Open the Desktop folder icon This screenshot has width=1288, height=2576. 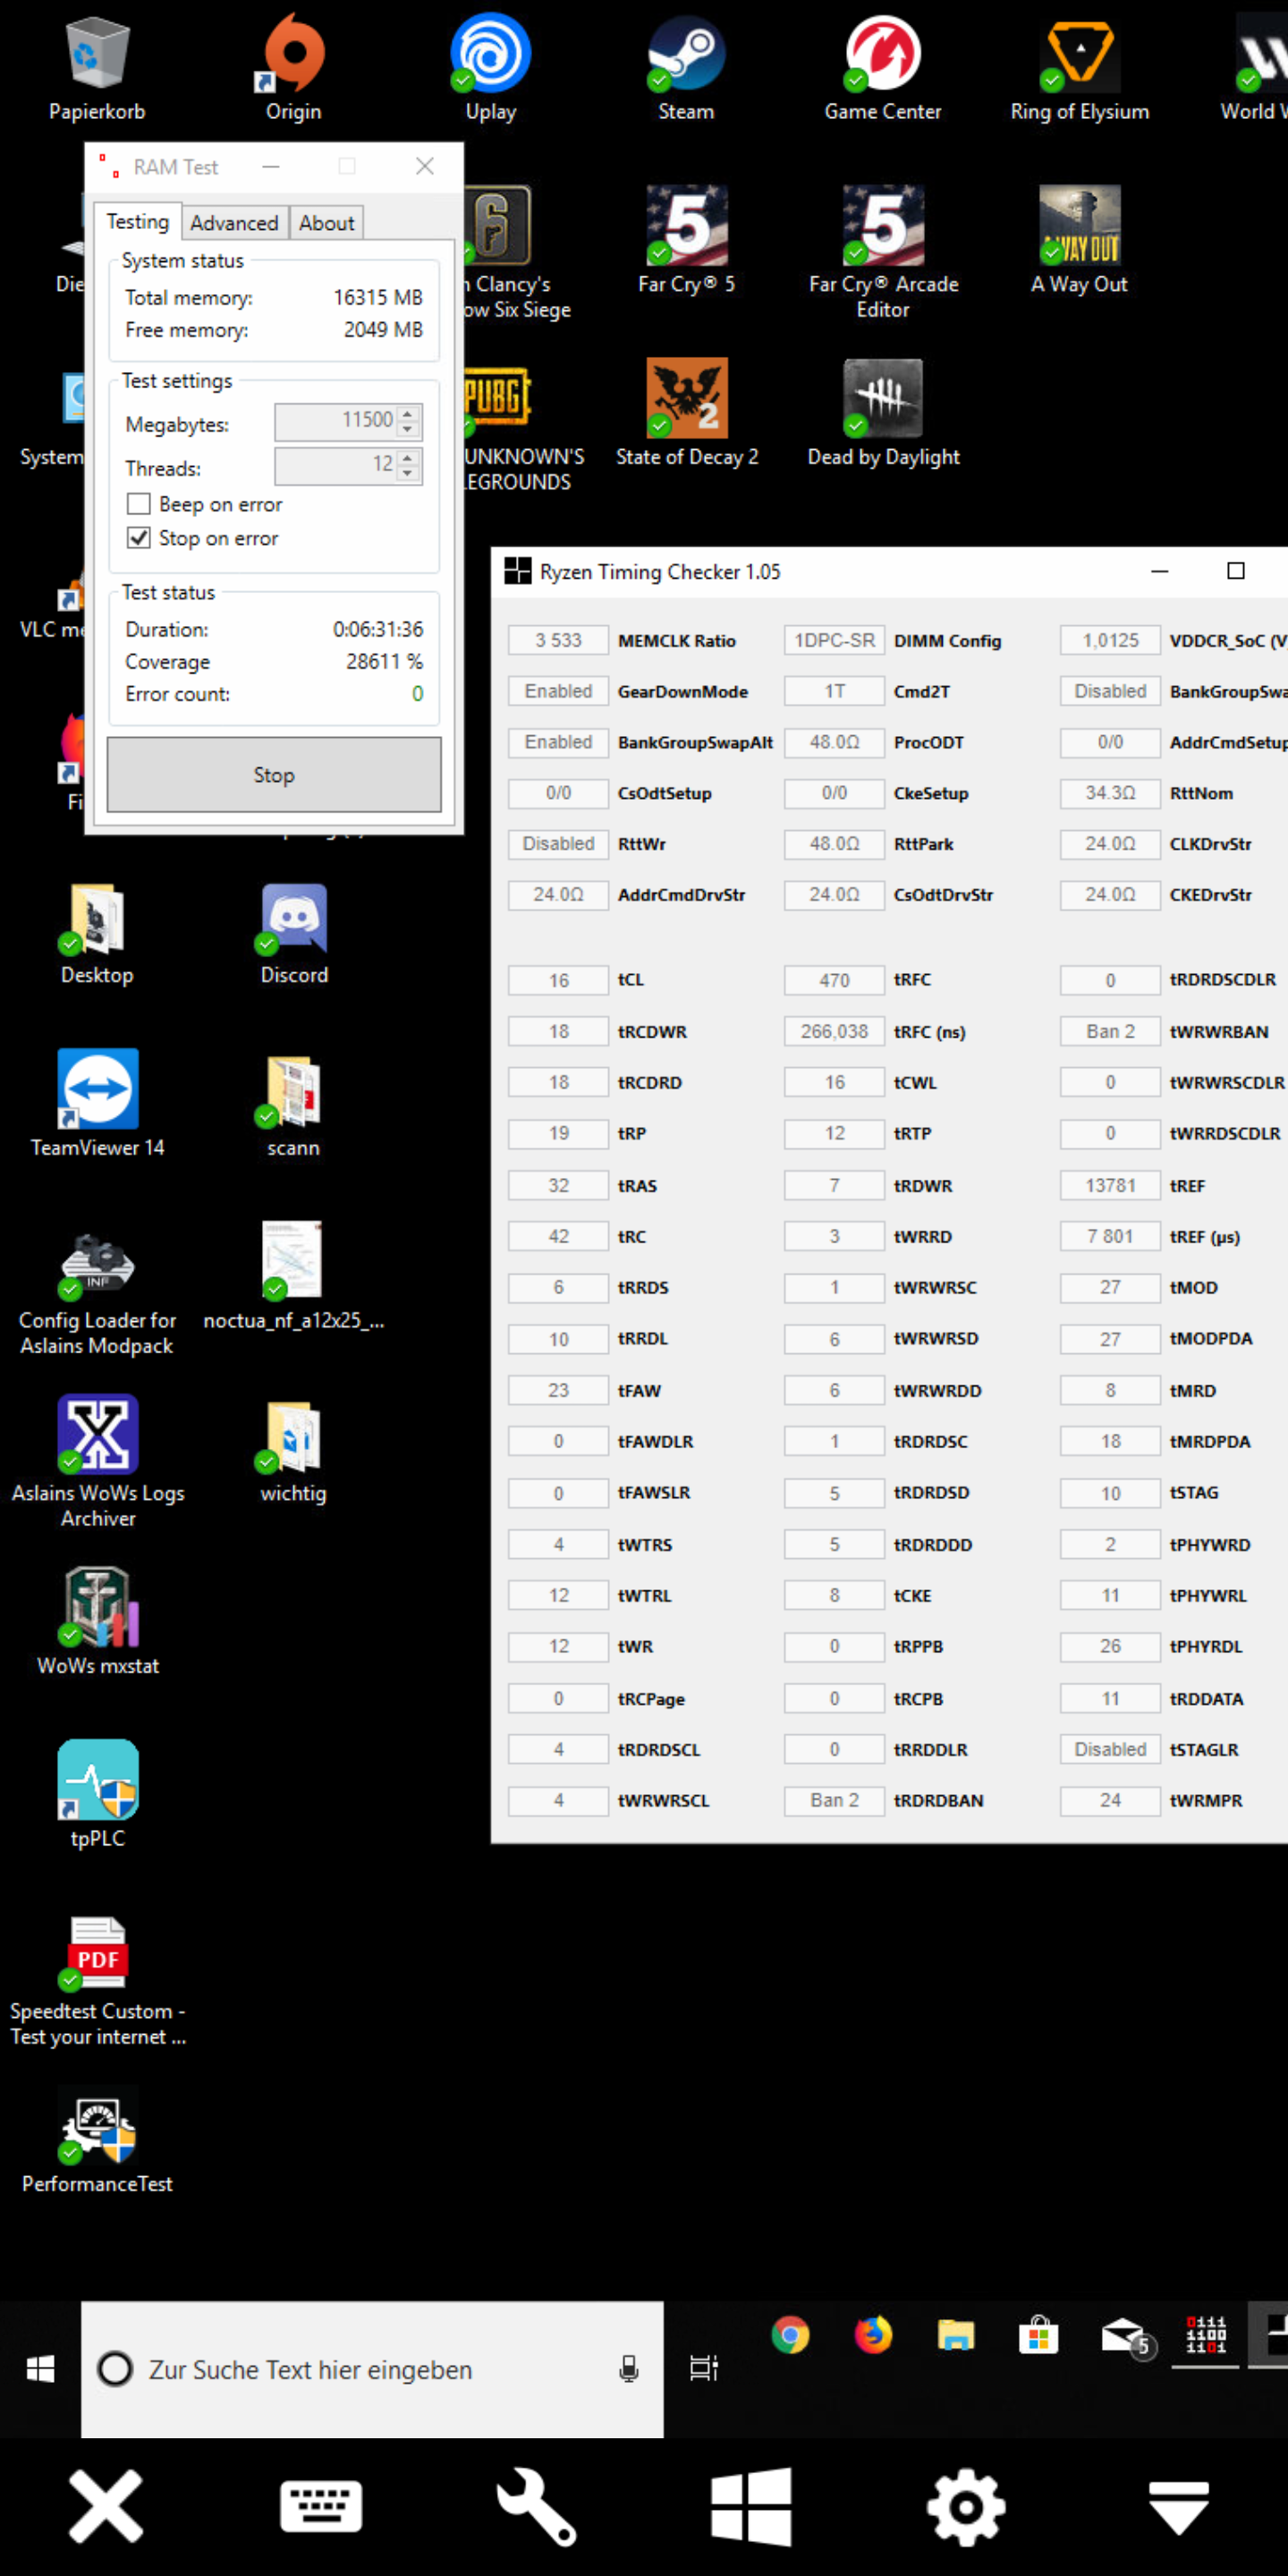[97, 934]
